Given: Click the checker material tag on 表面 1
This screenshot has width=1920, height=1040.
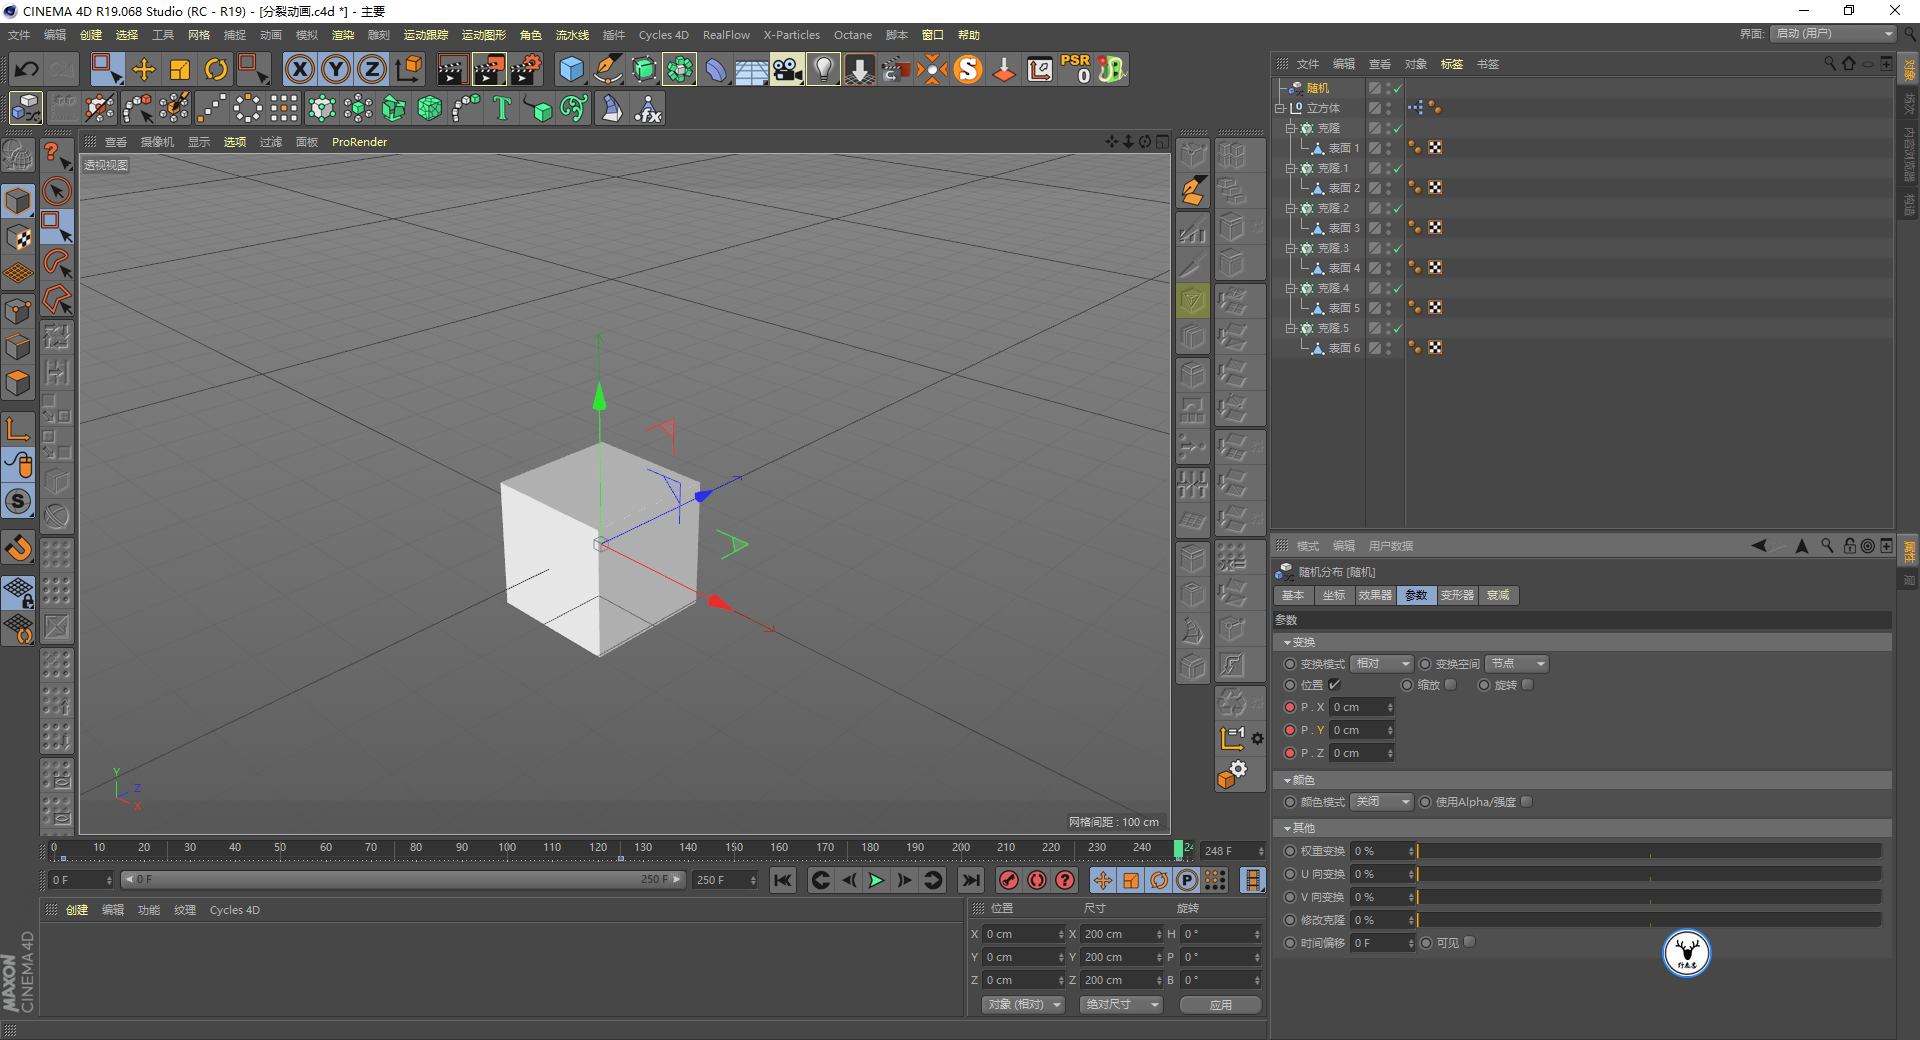Looking at the screenshot, I should (x=1435, y=147).
